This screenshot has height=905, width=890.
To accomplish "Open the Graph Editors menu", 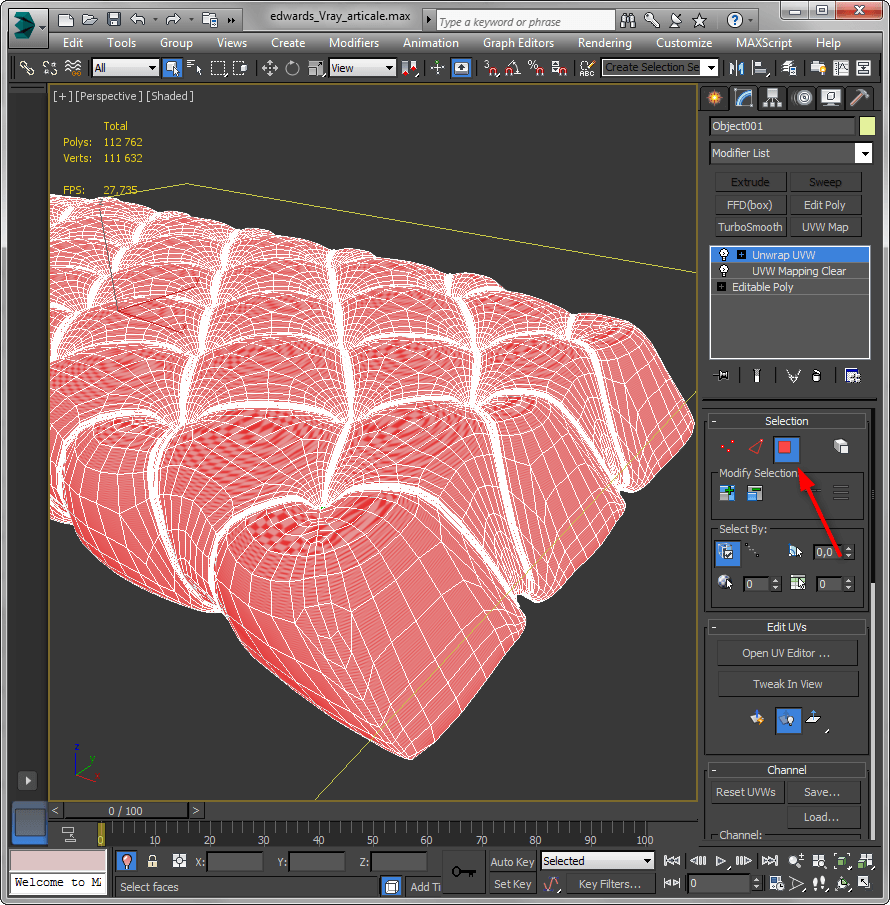I will tap(518, 43).
